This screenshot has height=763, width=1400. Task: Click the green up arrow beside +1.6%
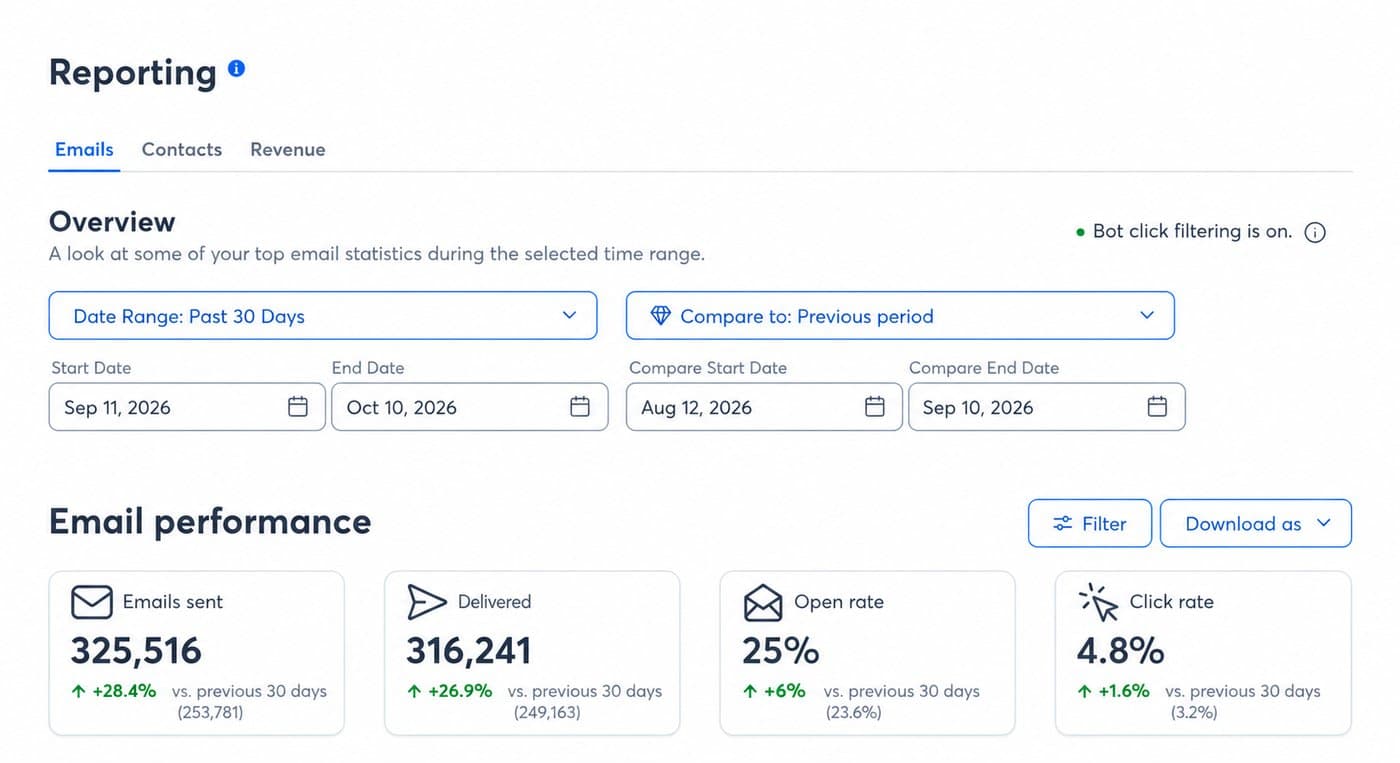(x=1085, y=691)
